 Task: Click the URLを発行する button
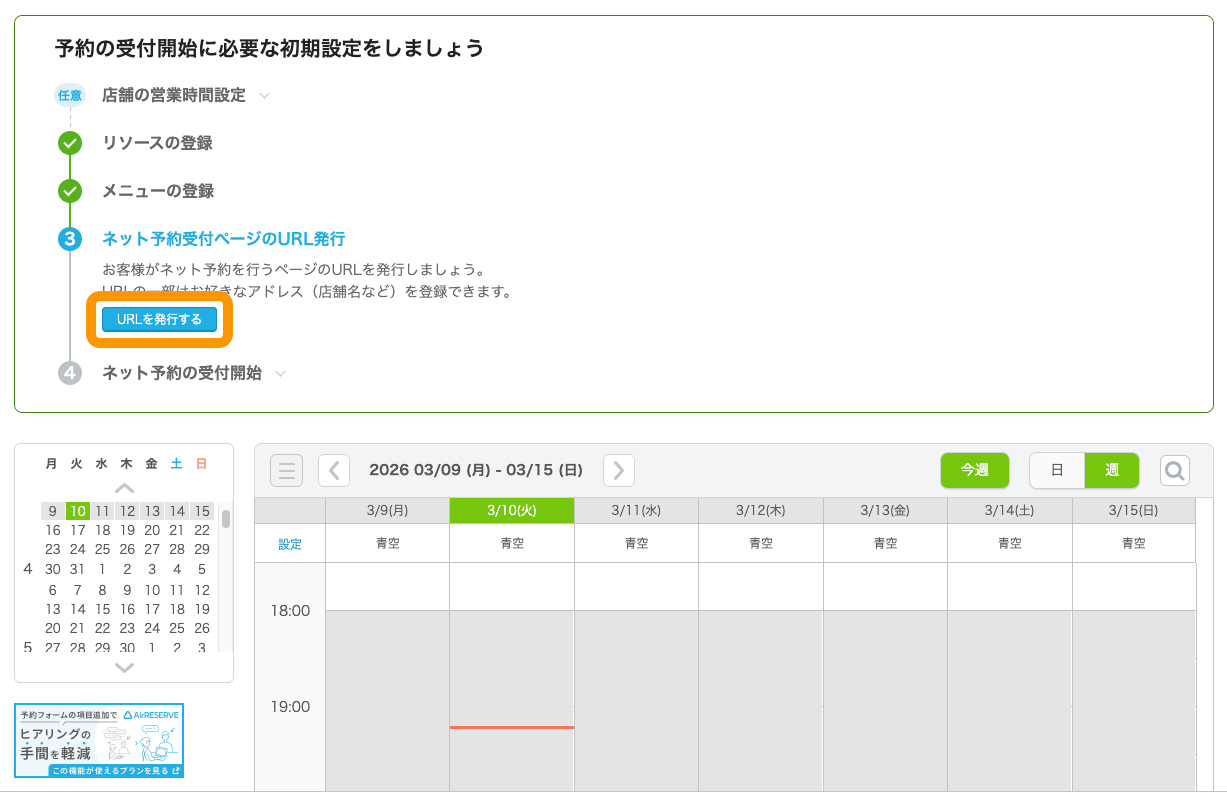coord(160,319)
